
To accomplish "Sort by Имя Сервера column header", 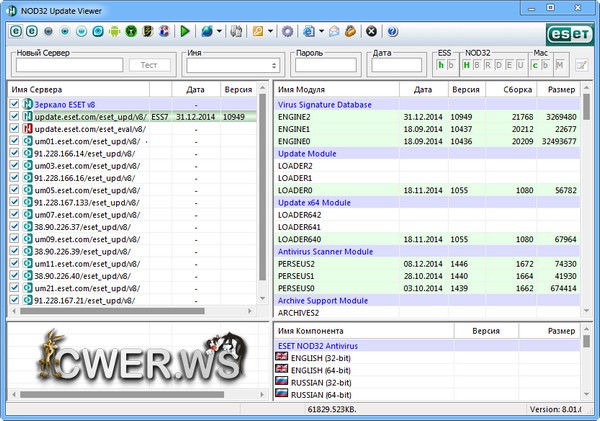I will click(80, 89).
